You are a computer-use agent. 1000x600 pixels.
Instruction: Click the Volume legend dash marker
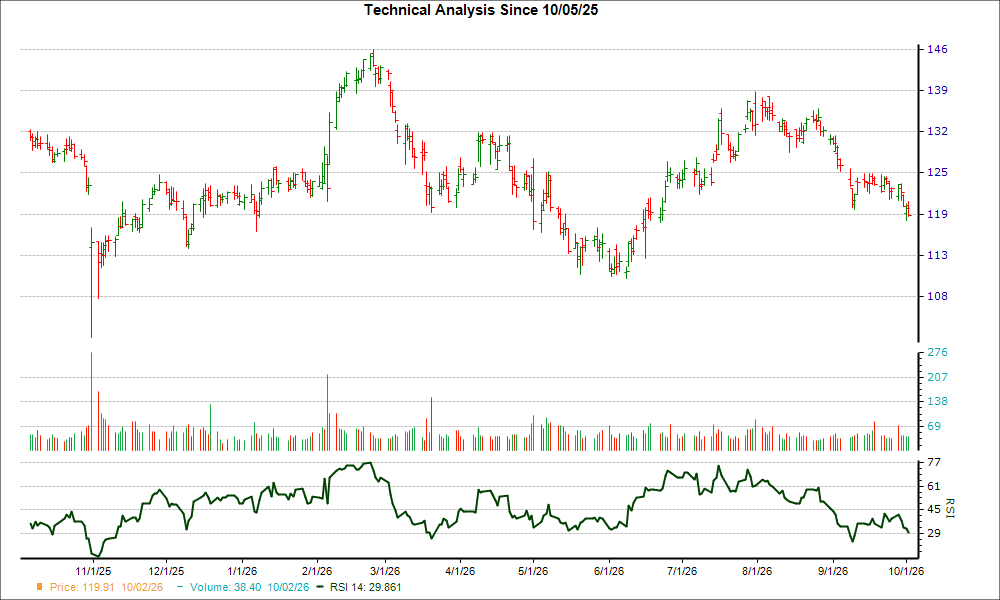coord(180,587)
